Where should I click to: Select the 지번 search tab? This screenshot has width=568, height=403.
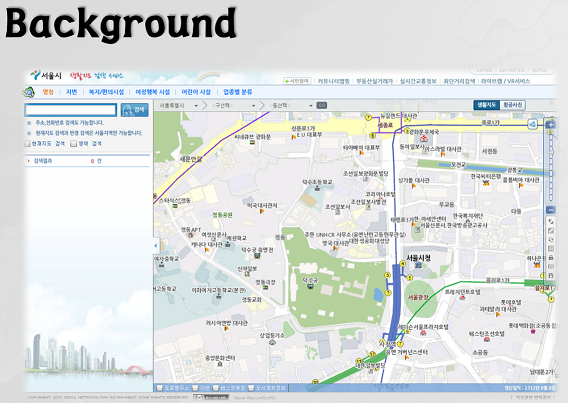(x=71, y=92)
